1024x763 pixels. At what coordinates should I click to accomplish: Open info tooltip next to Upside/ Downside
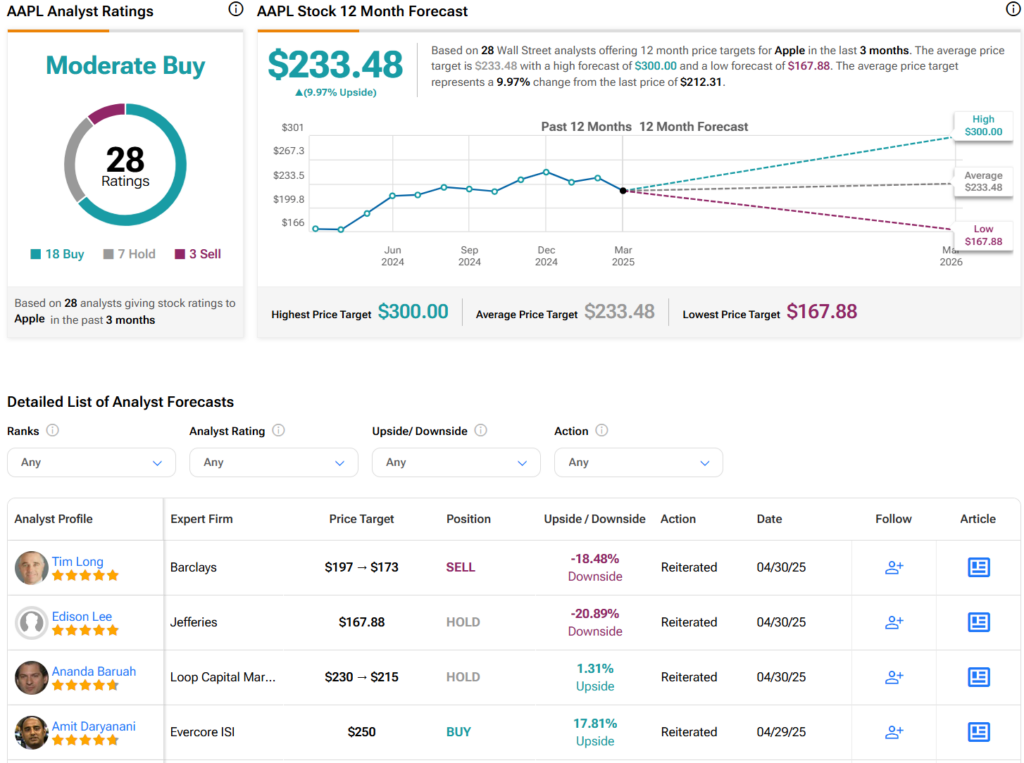click(x=481, y=430)
